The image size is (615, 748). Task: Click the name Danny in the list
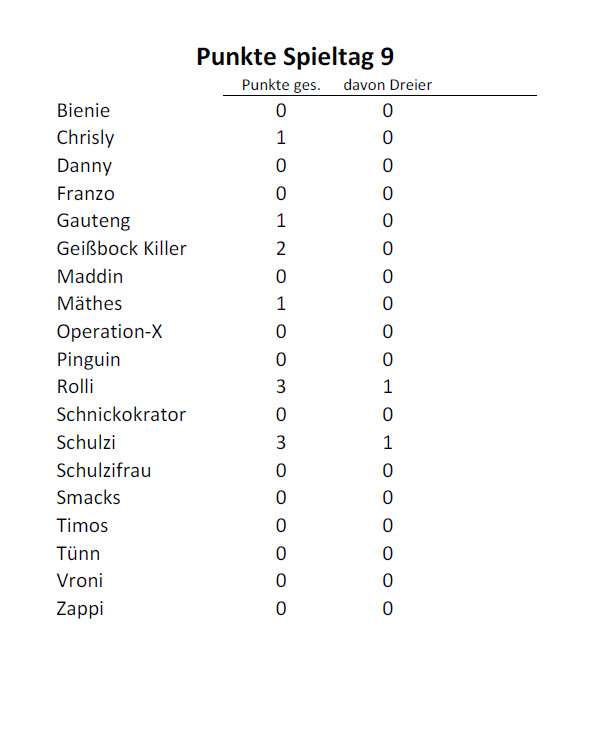[84, 166]
